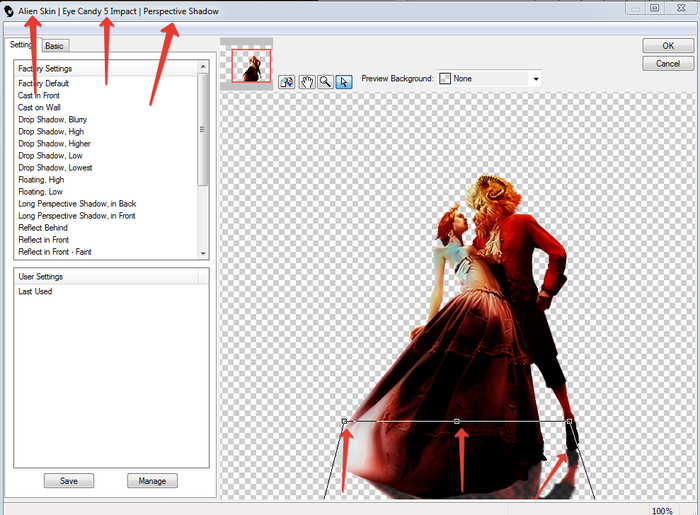Select Reflect in Front - Faint preset
The image size is (700, 515).
pos(55,252)
